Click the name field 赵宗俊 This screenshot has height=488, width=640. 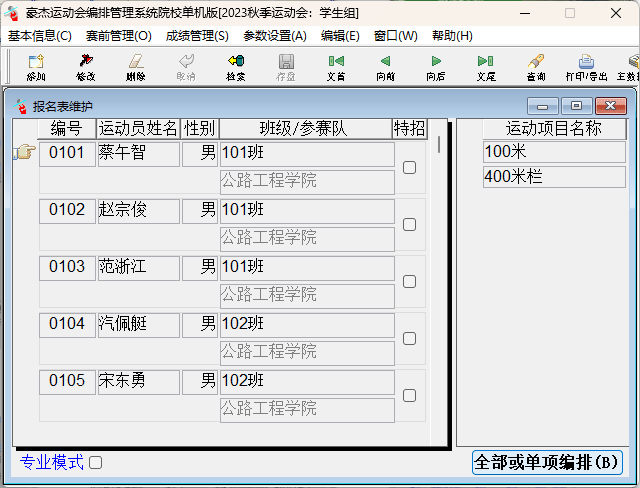pyautogui.click(x=139, y=211)
